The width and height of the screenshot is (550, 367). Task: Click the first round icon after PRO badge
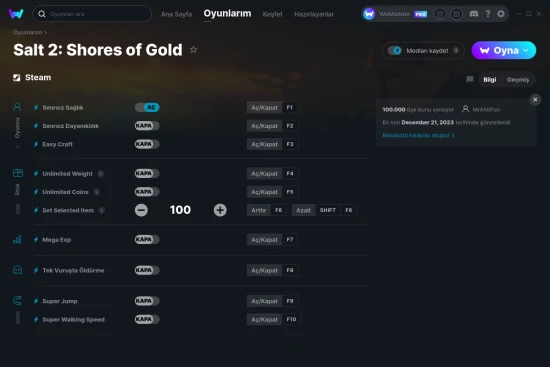(440, 14)
